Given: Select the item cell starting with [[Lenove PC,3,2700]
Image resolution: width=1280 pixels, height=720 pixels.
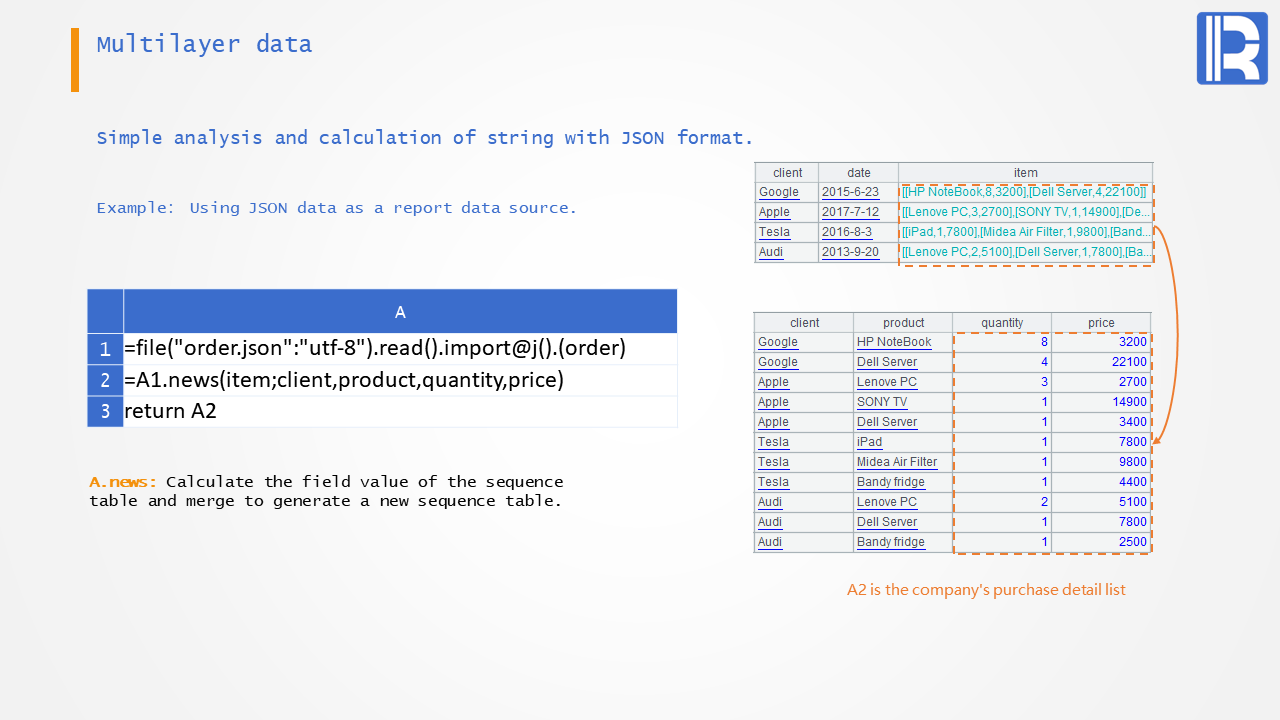Looking at the screenshot, I should [x=1025, y=212].
